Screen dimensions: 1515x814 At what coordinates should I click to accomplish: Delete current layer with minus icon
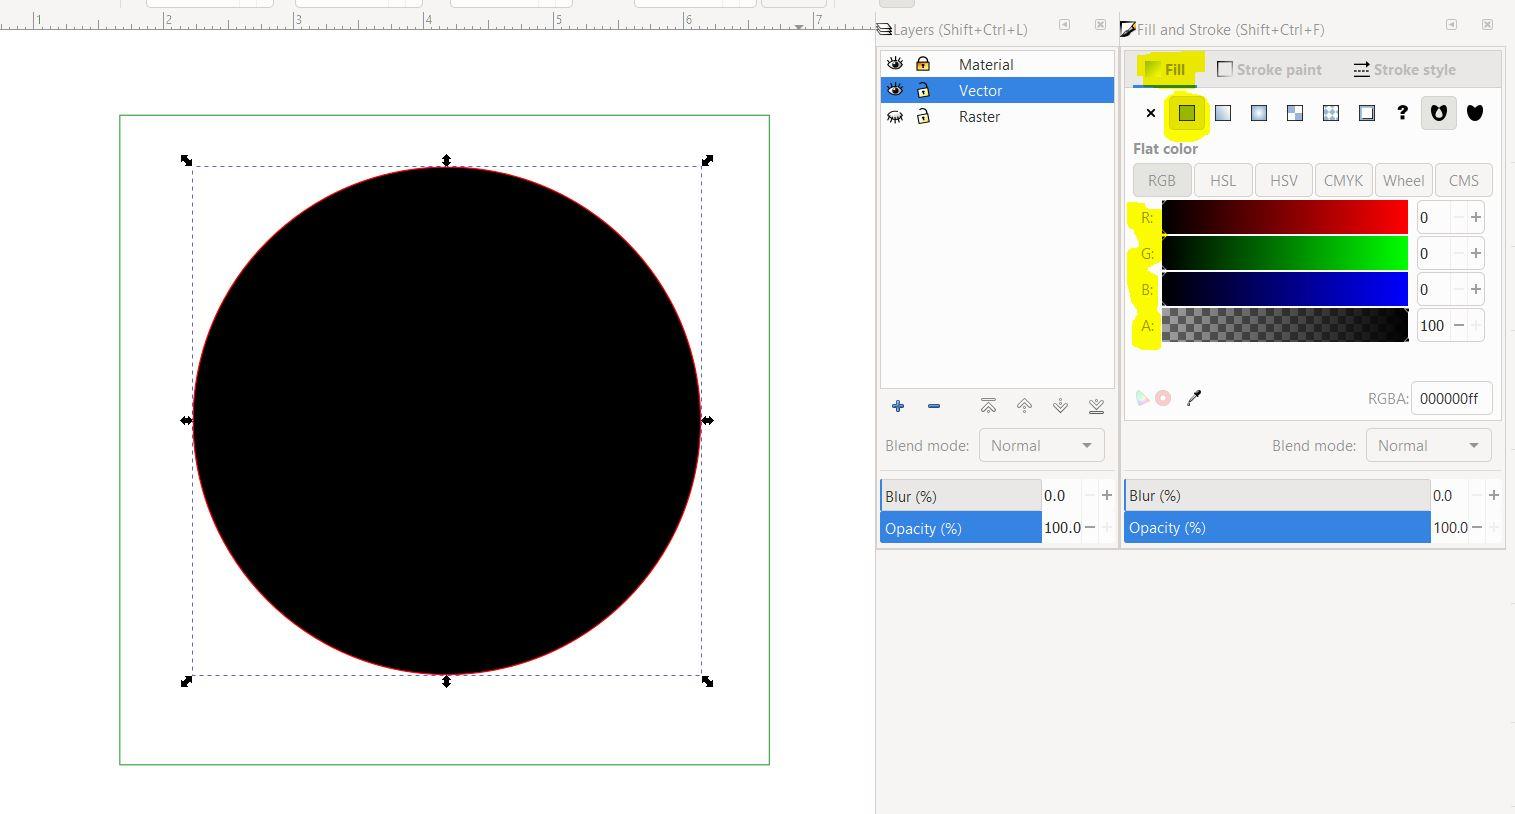tap(934, 406)
